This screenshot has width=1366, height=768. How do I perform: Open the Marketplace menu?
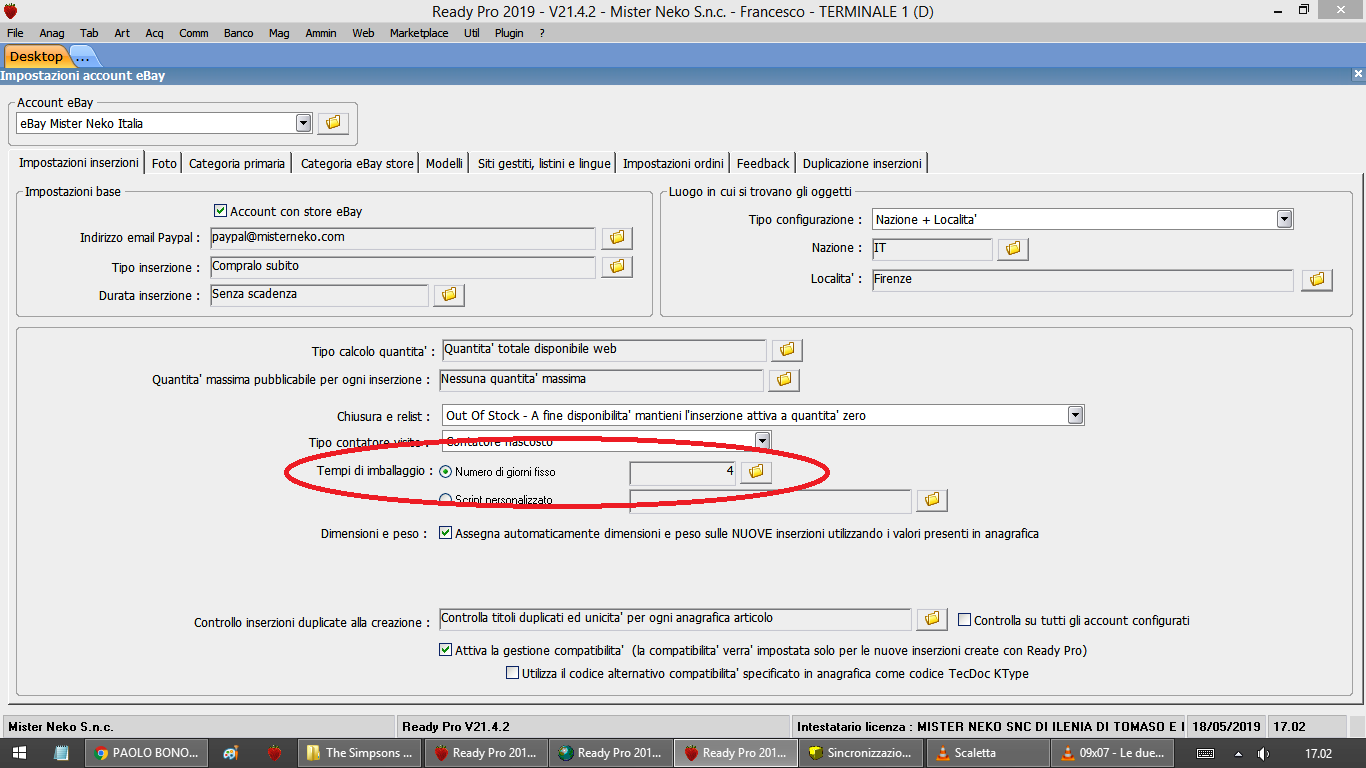pos(419,33)
